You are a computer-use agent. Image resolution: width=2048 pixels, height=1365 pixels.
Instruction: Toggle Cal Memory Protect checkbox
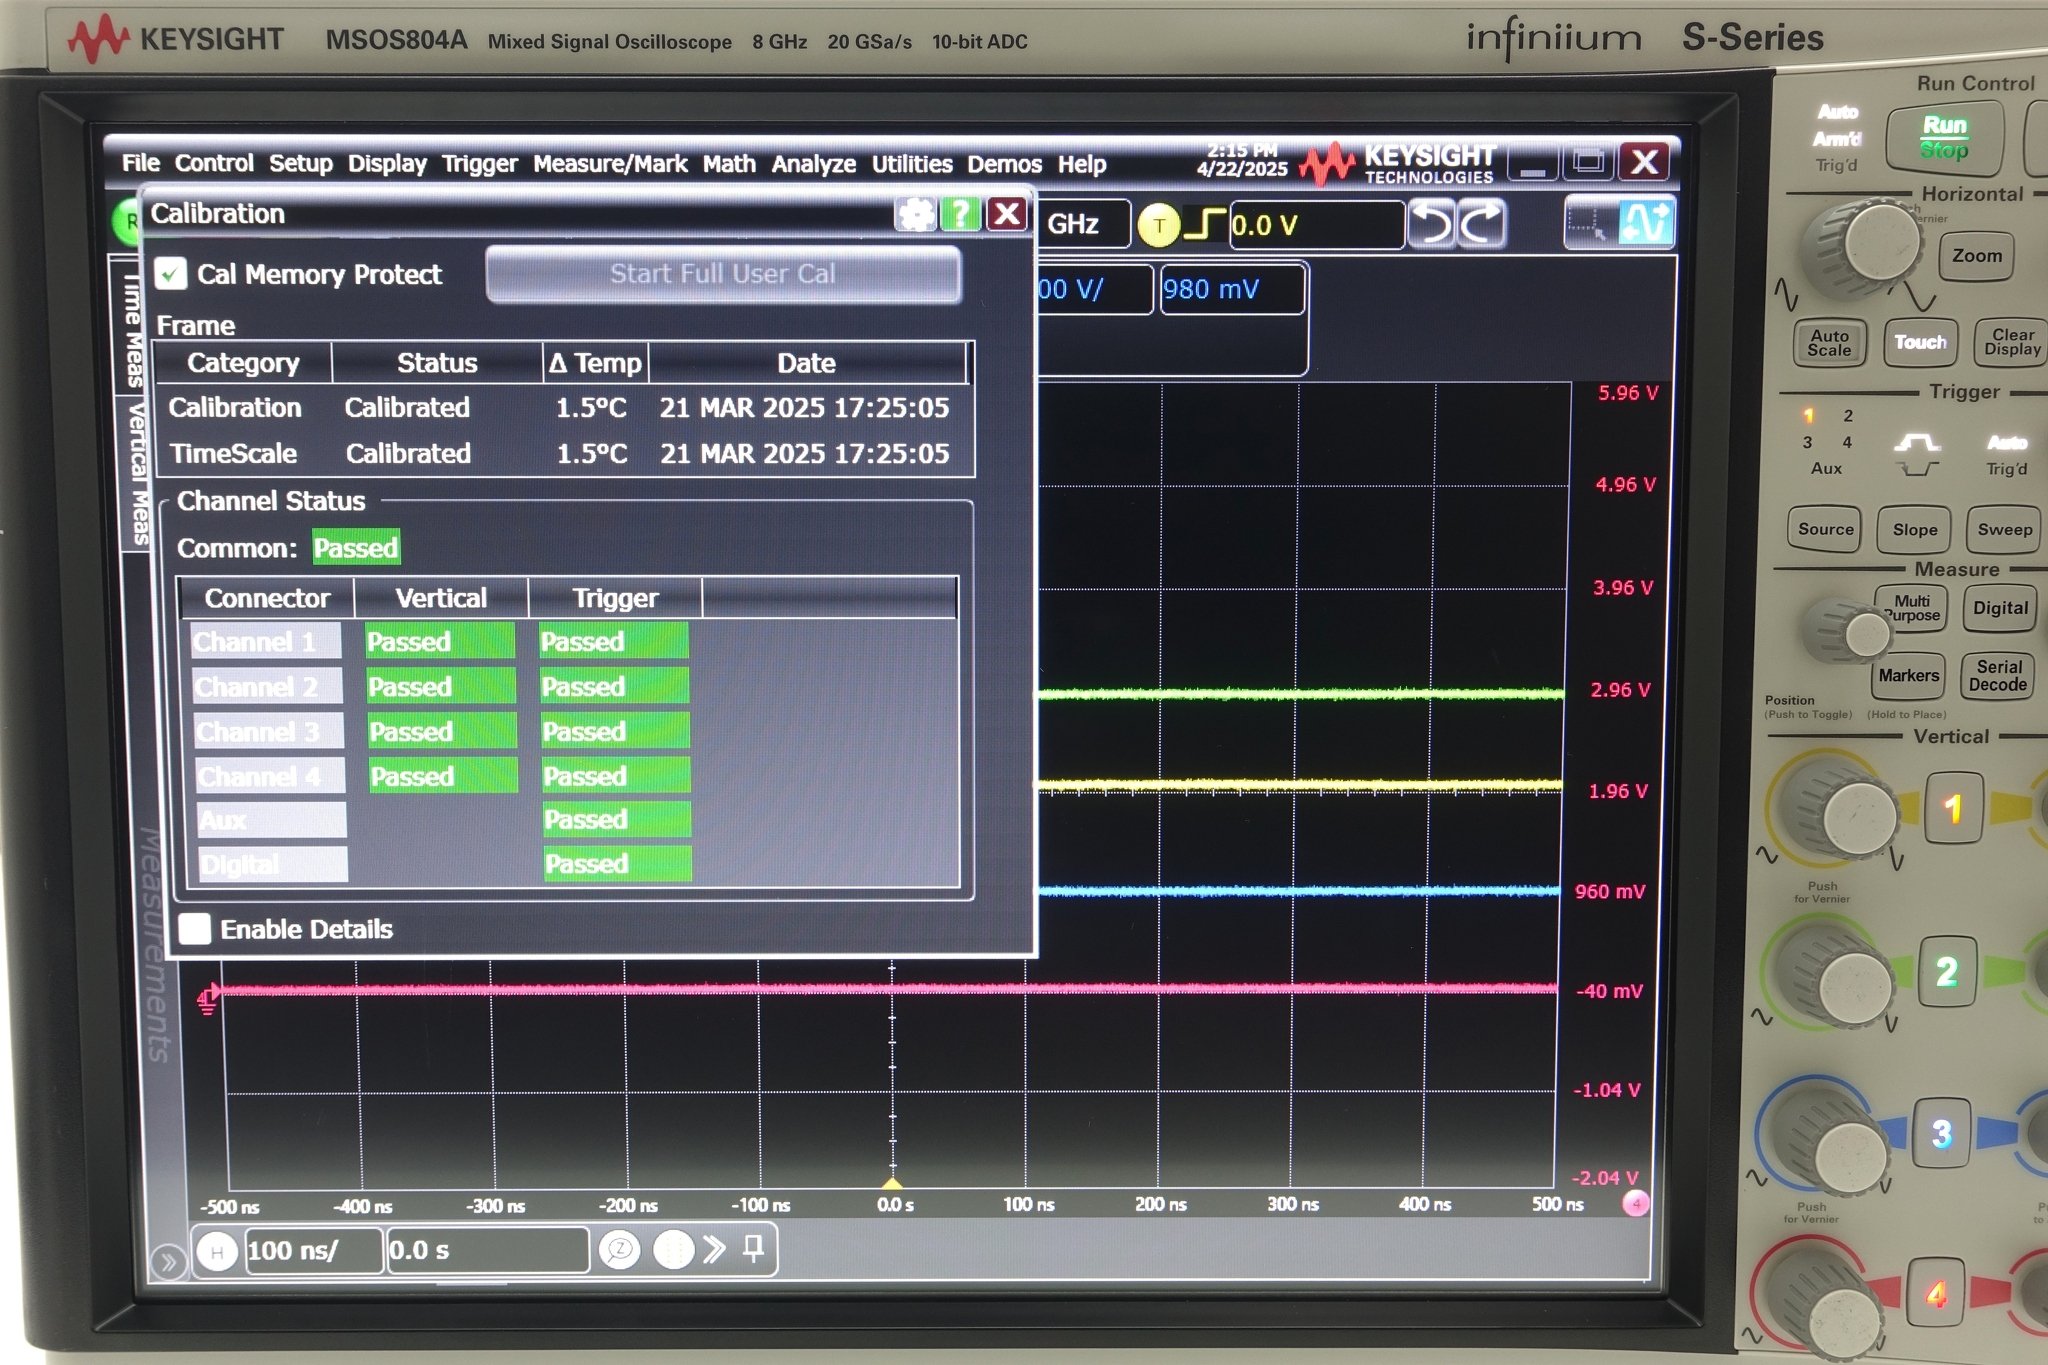[x=171, y=274]
